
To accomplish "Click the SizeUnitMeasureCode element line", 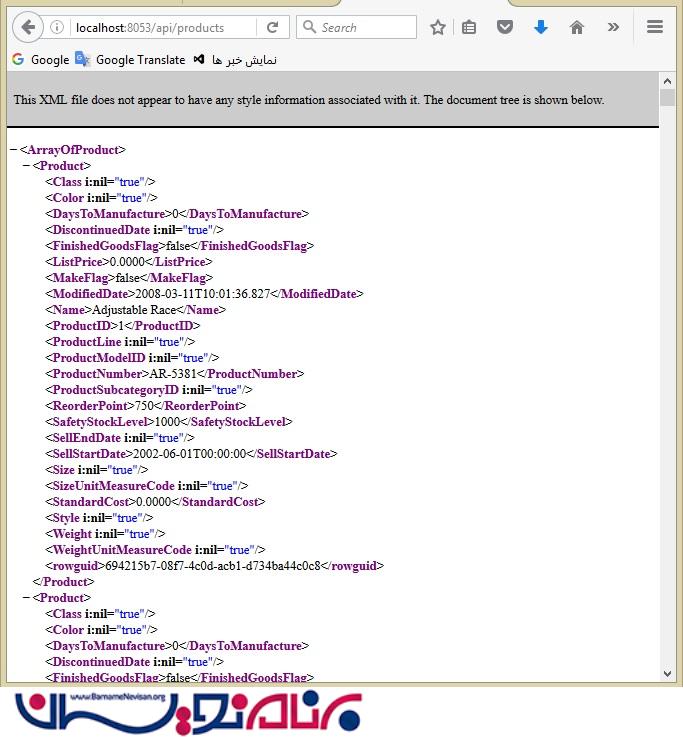I will pyautogui.click(x=147, y=486).
